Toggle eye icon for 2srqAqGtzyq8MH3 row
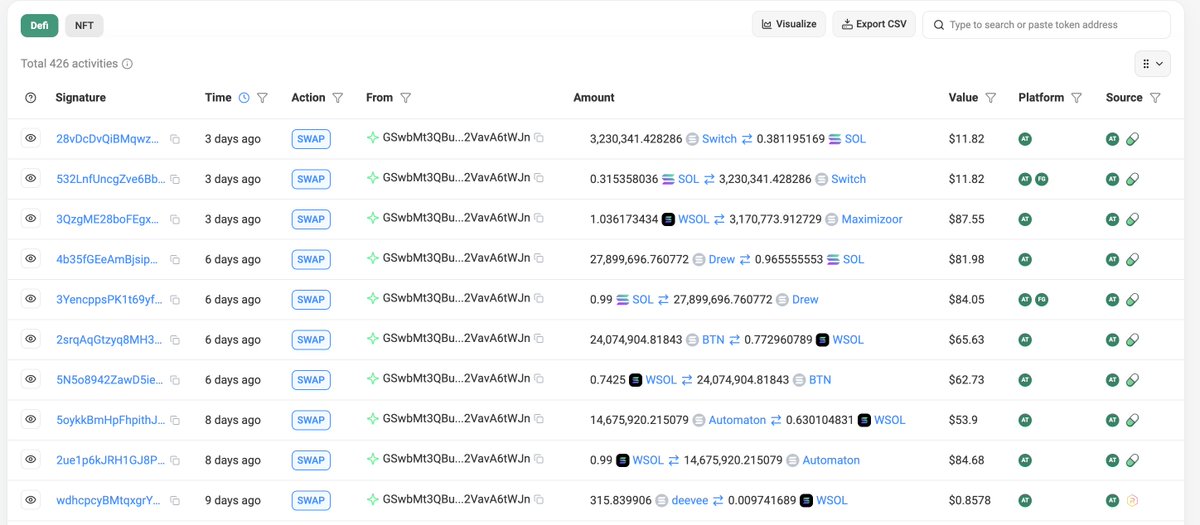Screen dimensions: 1200x525 30,339
